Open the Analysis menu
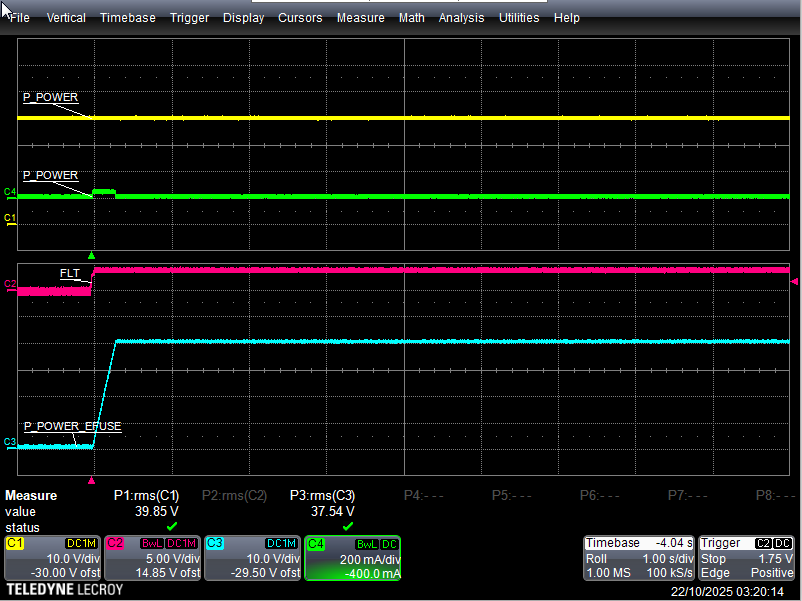The width and height of the screenshot is (802, 601). [x=461, y=18]
